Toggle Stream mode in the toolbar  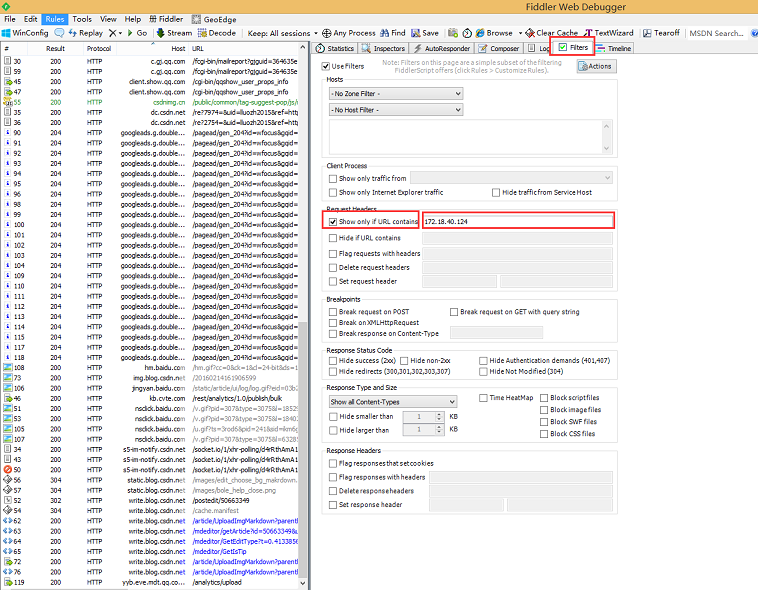[174, 33]
